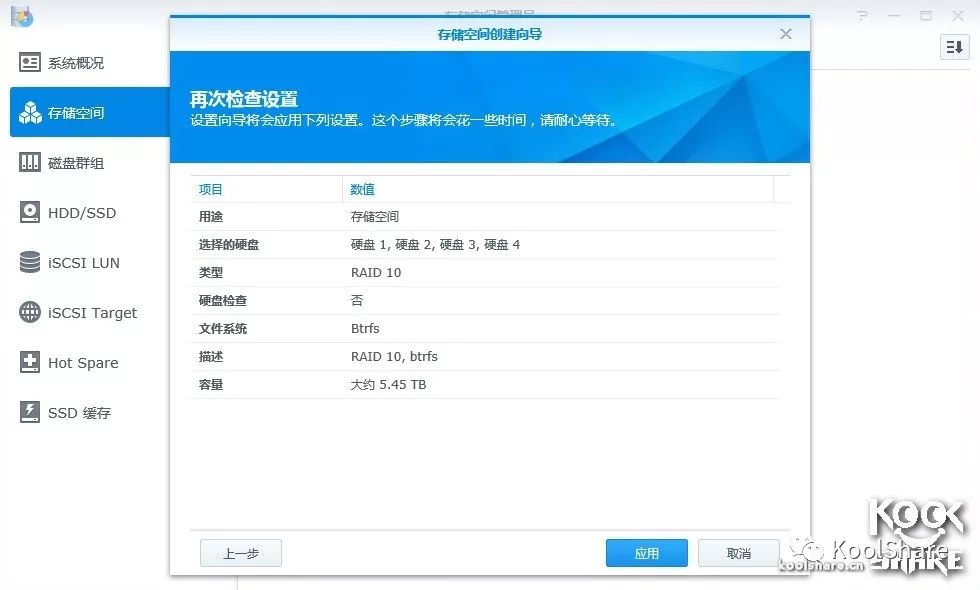980x590 pixels.
Task: Select the 用途 row label
Action: pyautogui.click(x=211, y=217)
